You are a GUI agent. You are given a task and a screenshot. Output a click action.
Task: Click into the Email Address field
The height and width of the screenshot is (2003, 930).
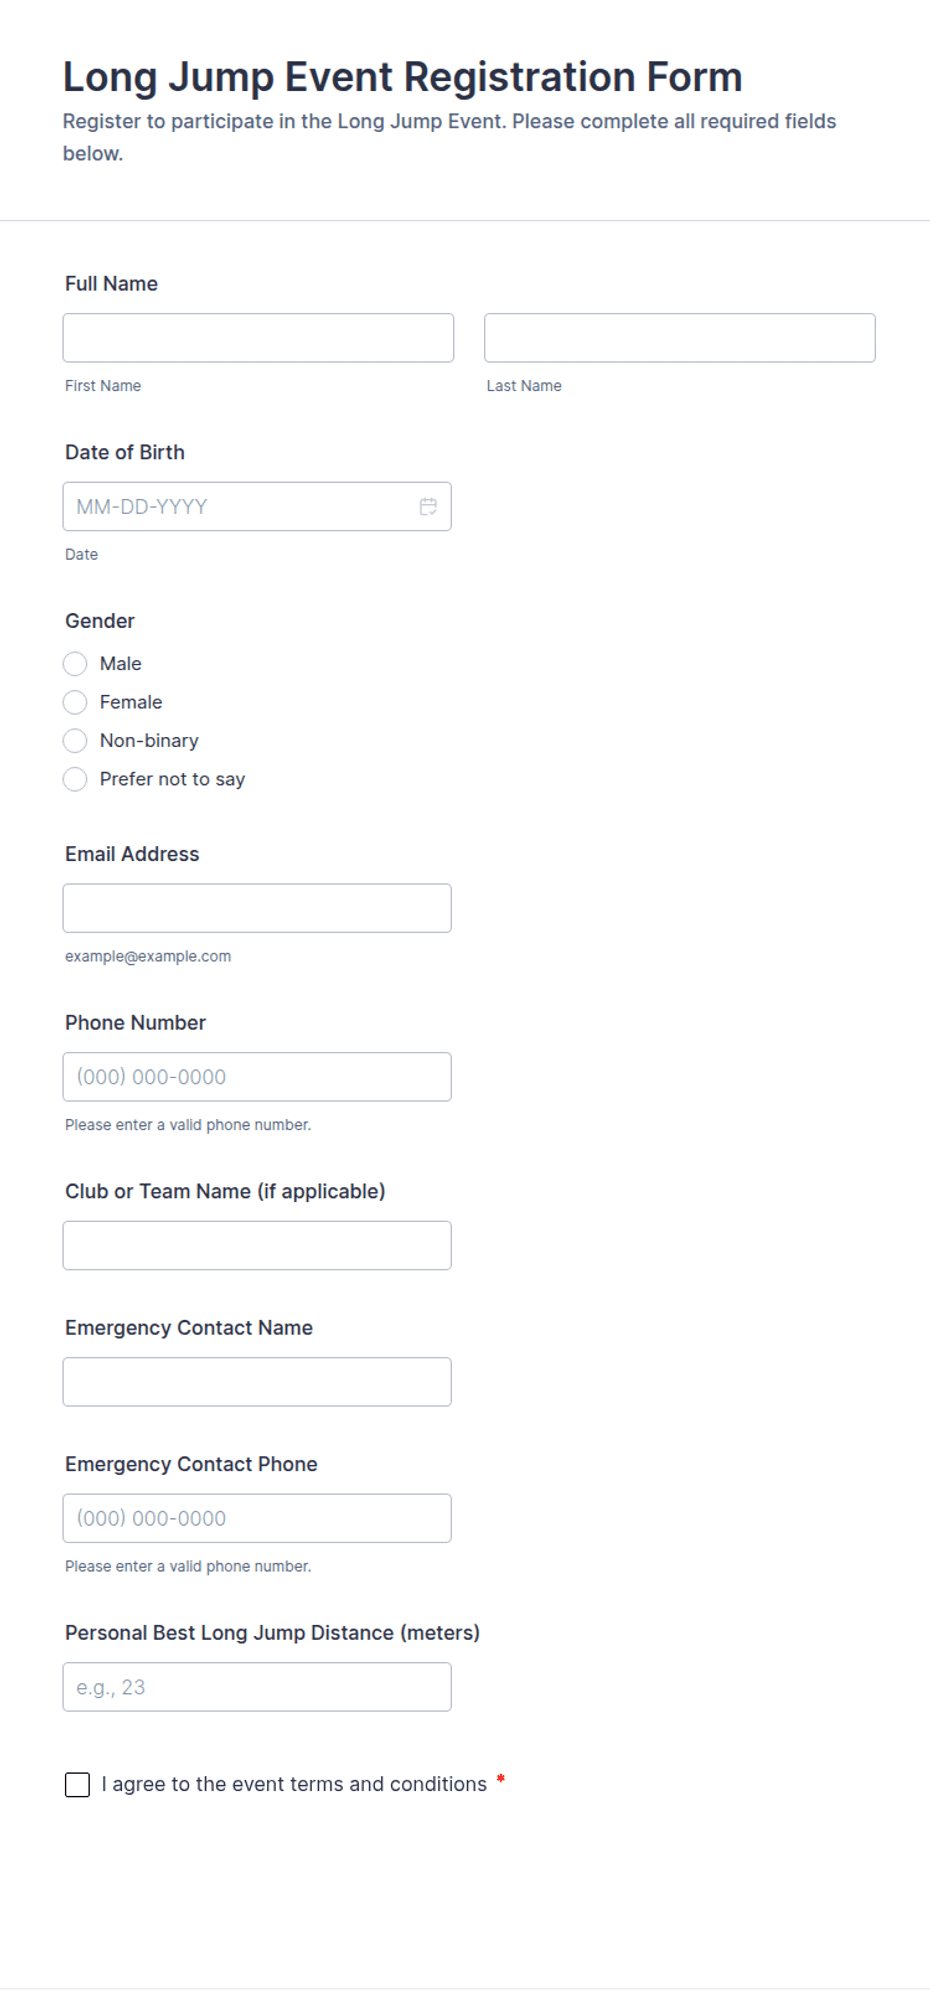point(257,908)
